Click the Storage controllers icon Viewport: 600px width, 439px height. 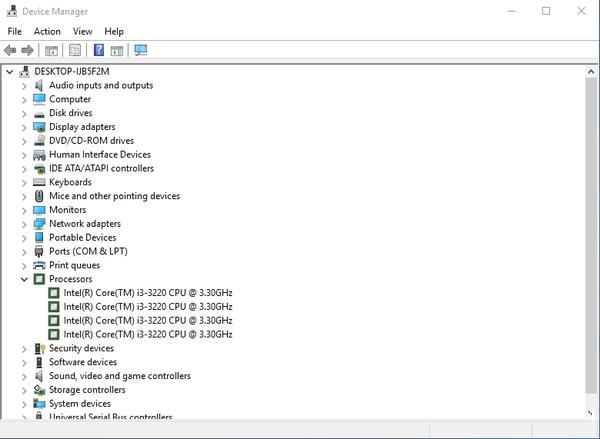tap(39, 390)
